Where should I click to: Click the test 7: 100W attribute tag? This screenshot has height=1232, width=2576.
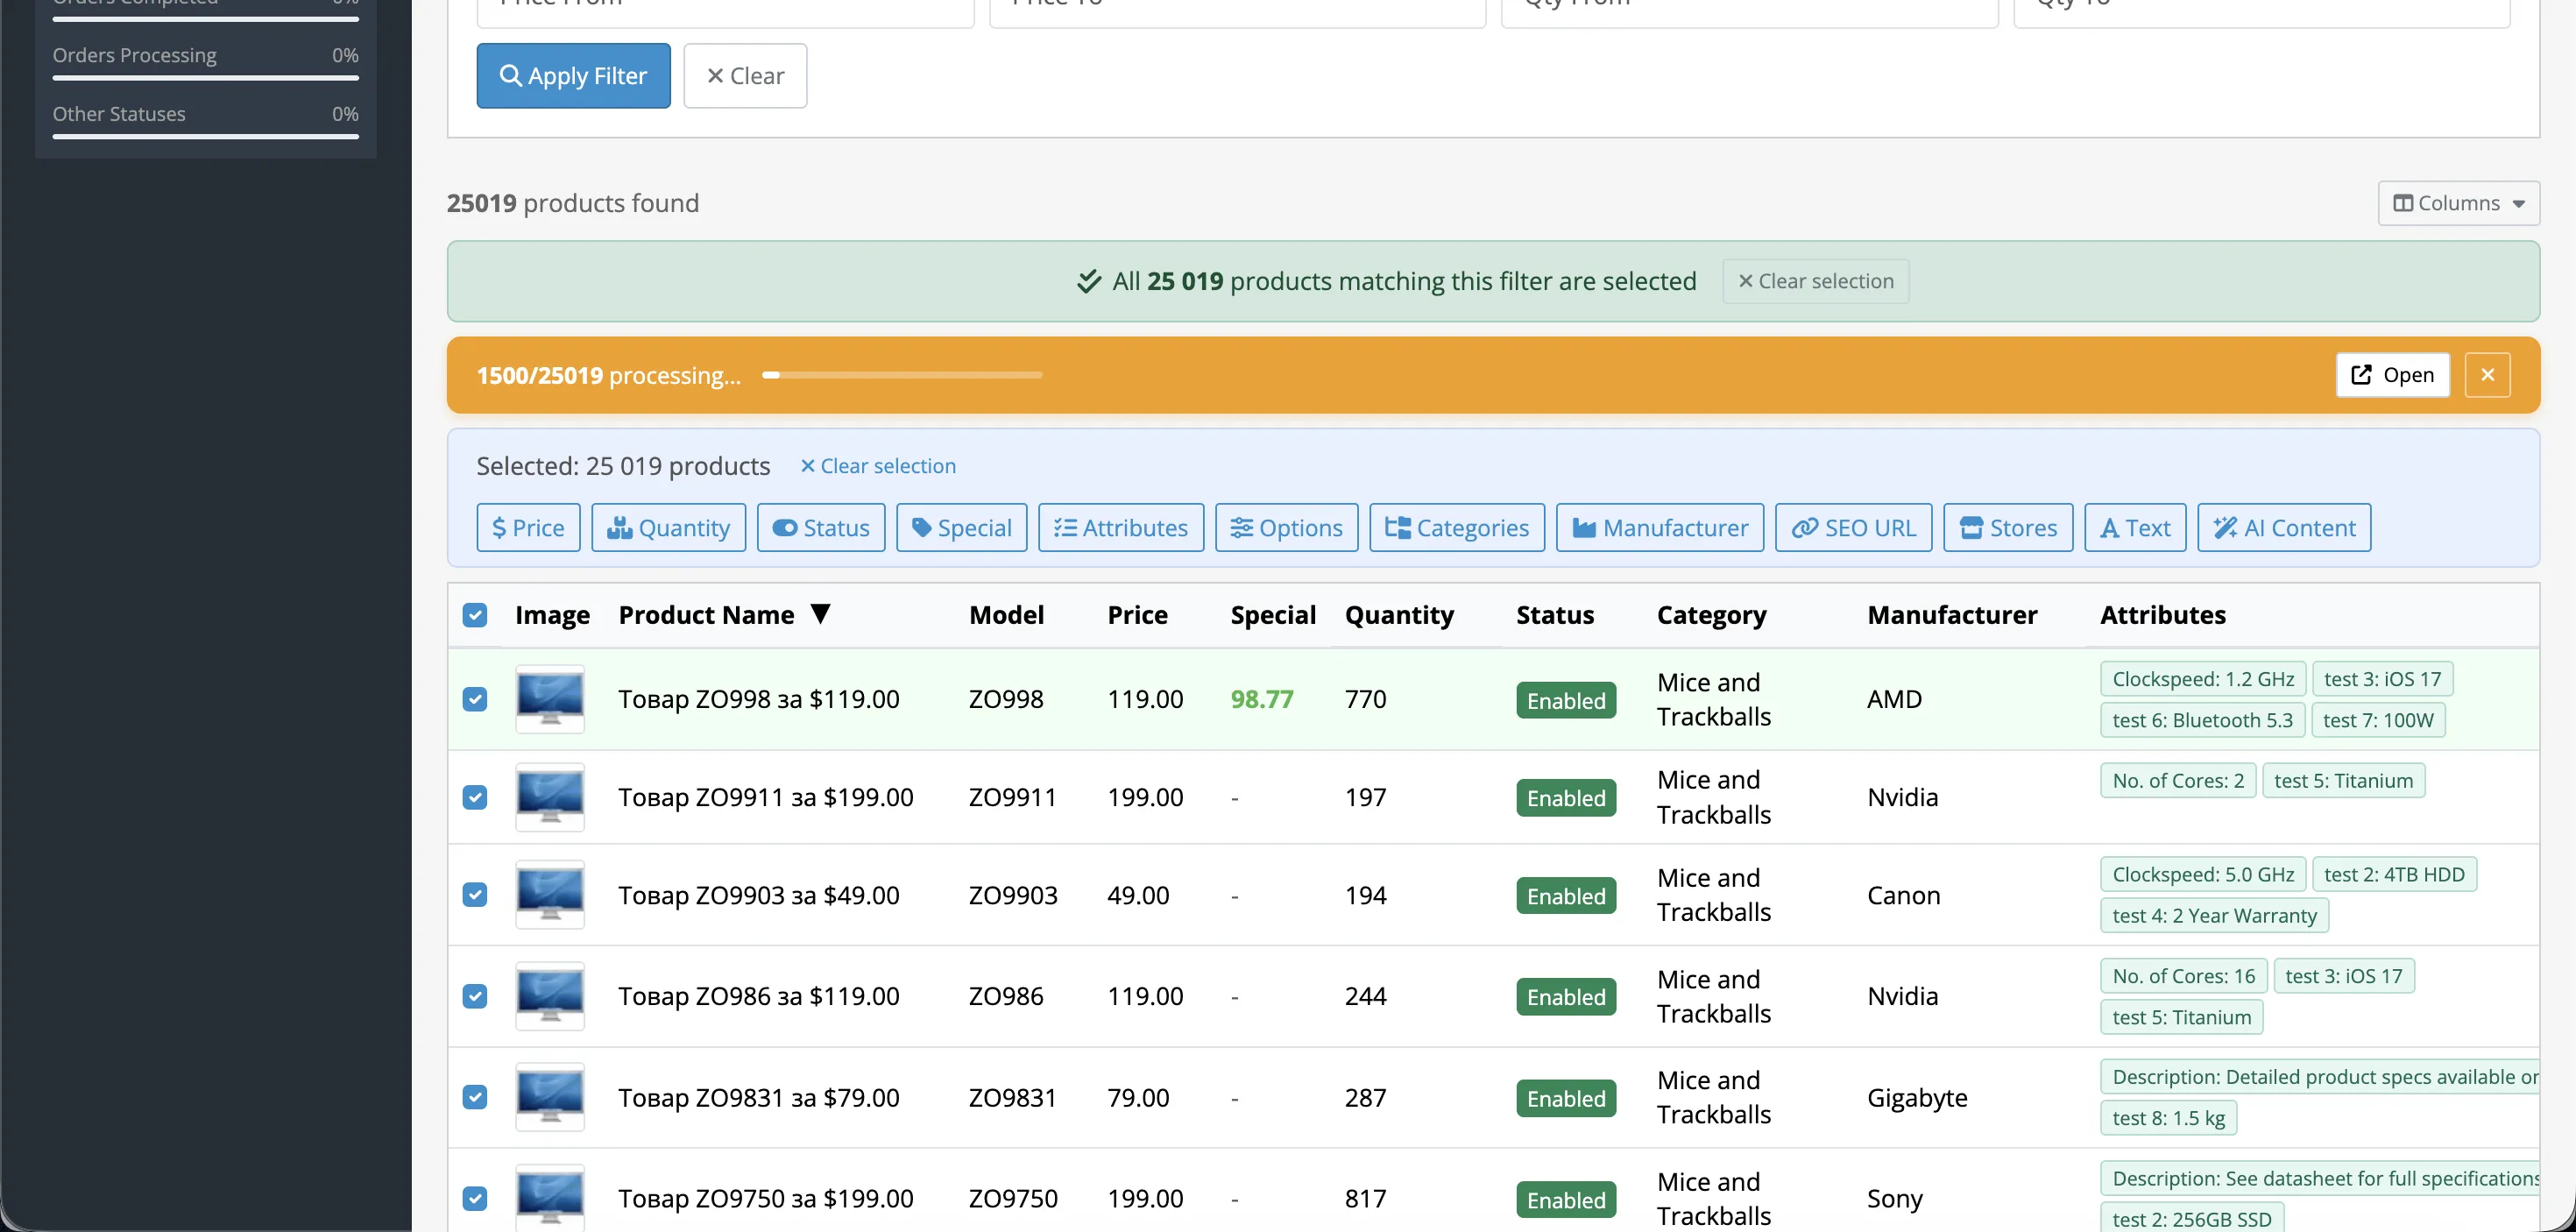point(2378,720)
